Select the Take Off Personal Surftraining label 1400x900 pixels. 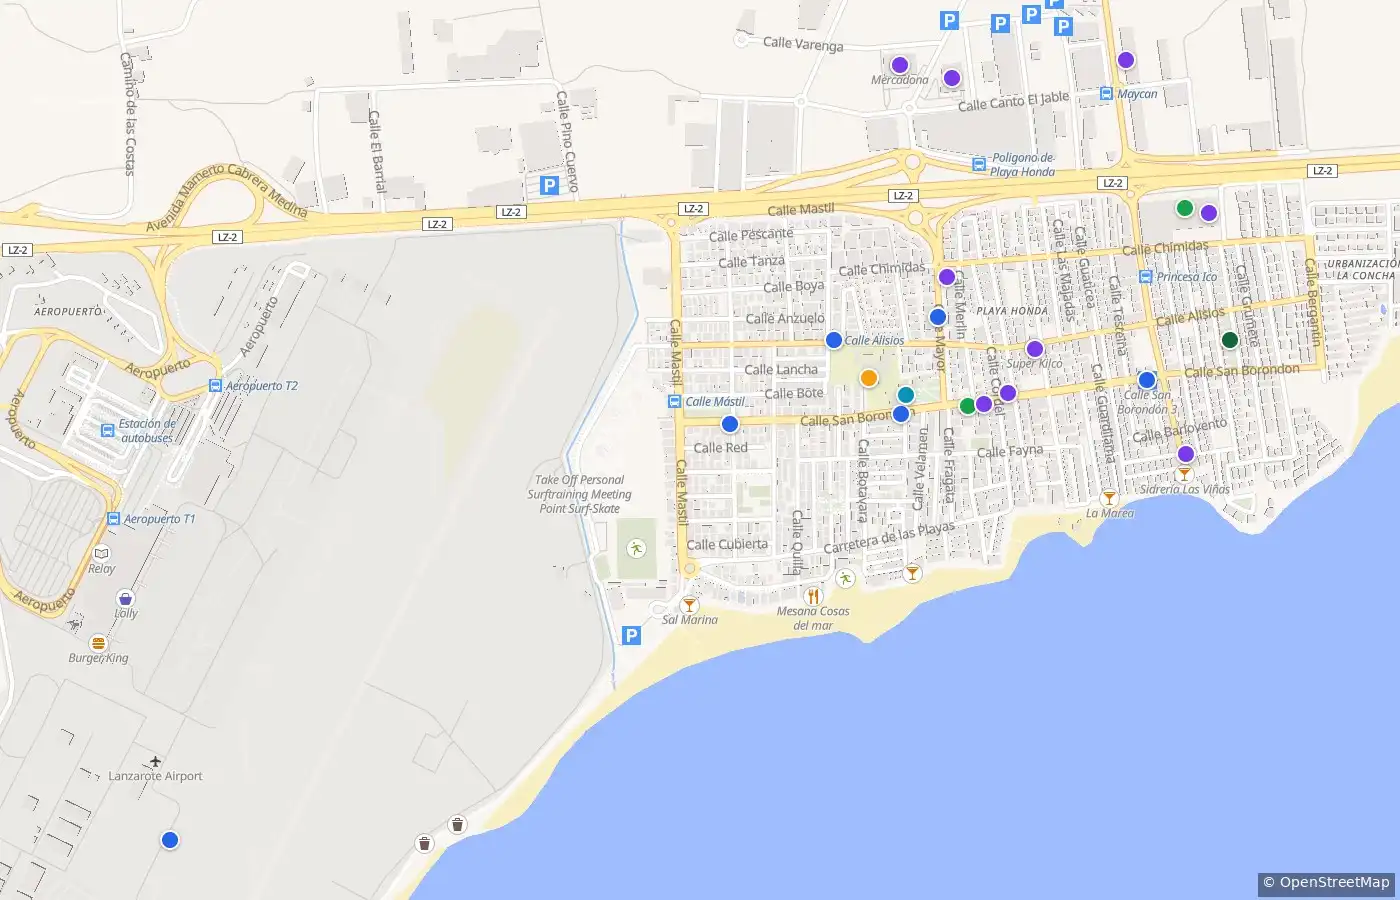pyautogui.click(x=580, y=494)
